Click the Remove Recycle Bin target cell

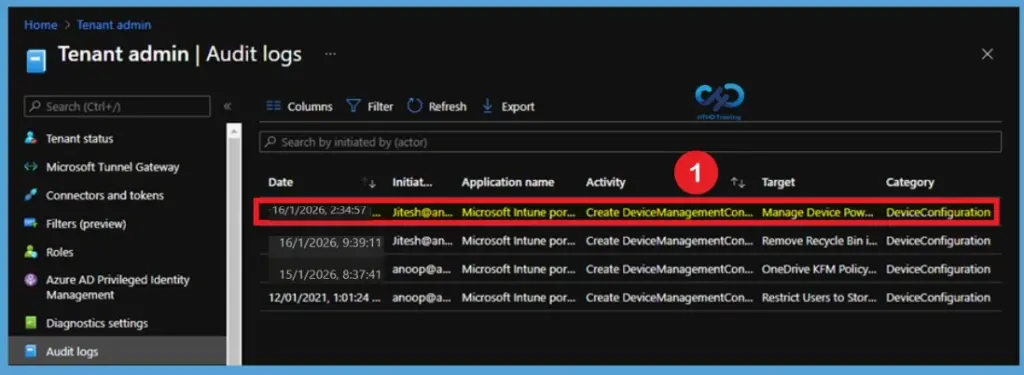(819, 241)
